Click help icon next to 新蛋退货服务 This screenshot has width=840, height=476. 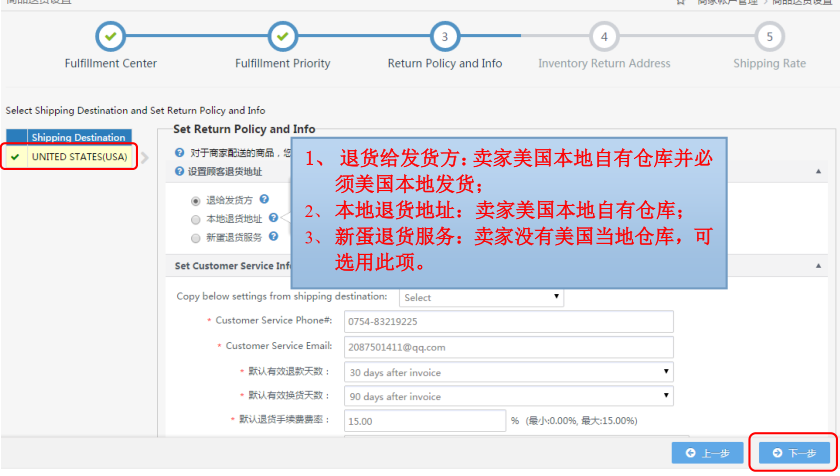pos(273,237)
